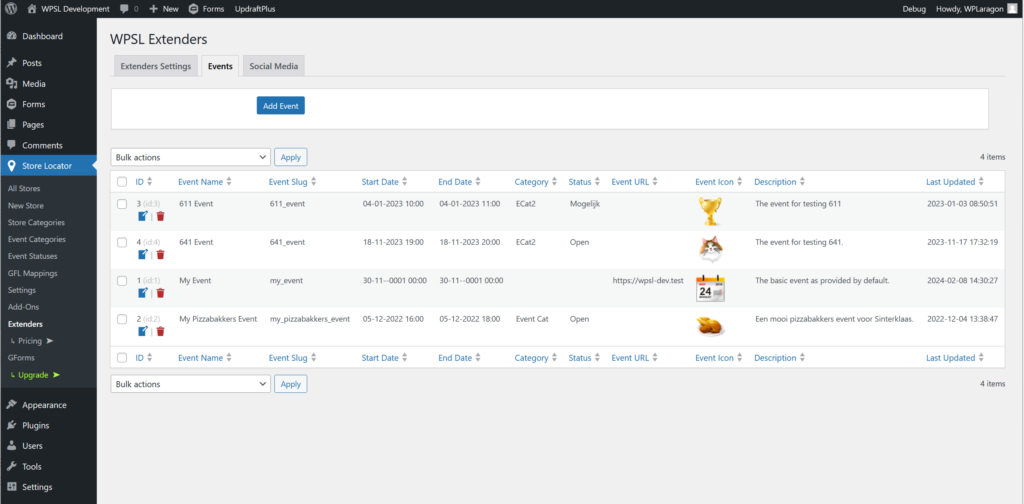Check the box for the My Pizzabakkers Event row

[x=122, y=320]
